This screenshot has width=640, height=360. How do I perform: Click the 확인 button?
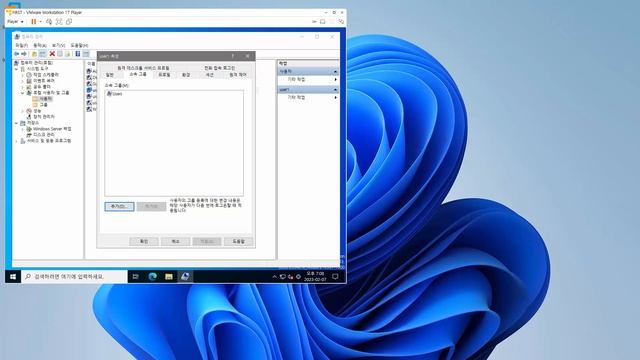click(144, 242)
